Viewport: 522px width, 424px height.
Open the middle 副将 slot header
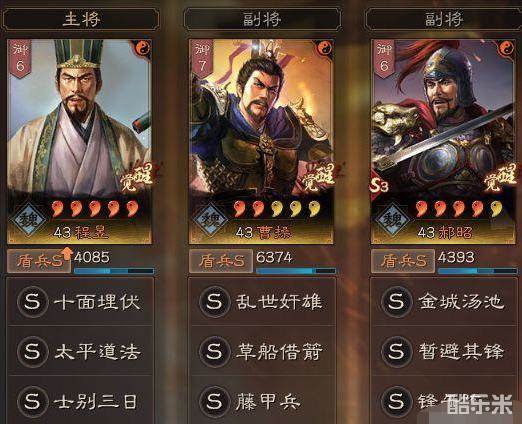pyautogui.click(x=262, y=19)
